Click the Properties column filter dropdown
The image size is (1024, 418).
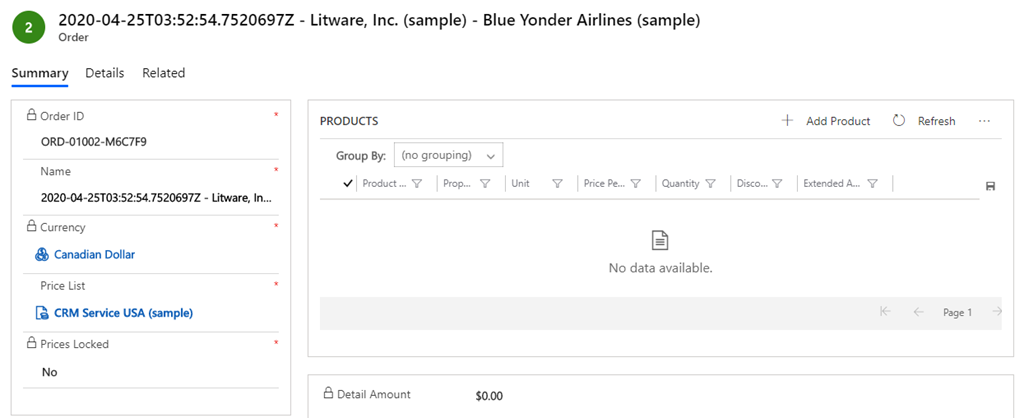(x=484, y=184)
